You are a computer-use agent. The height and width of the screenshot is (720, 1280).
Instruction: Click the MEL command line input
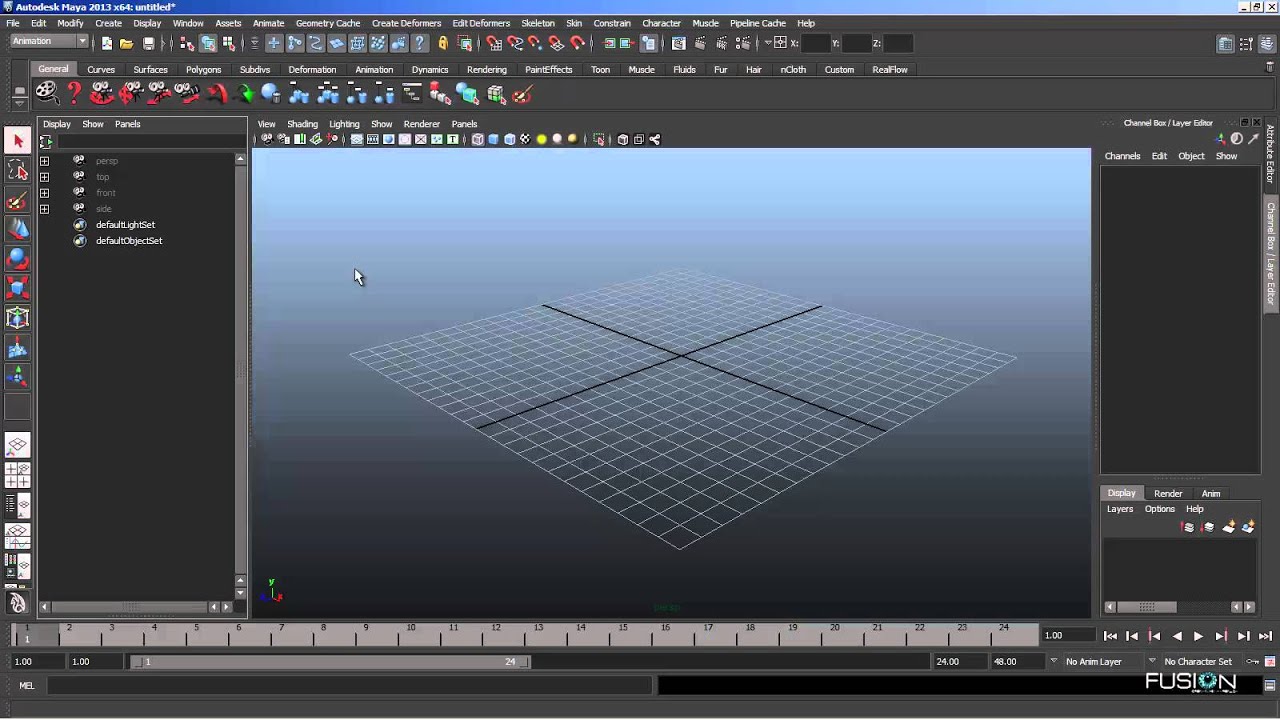(x=349, y=686)
